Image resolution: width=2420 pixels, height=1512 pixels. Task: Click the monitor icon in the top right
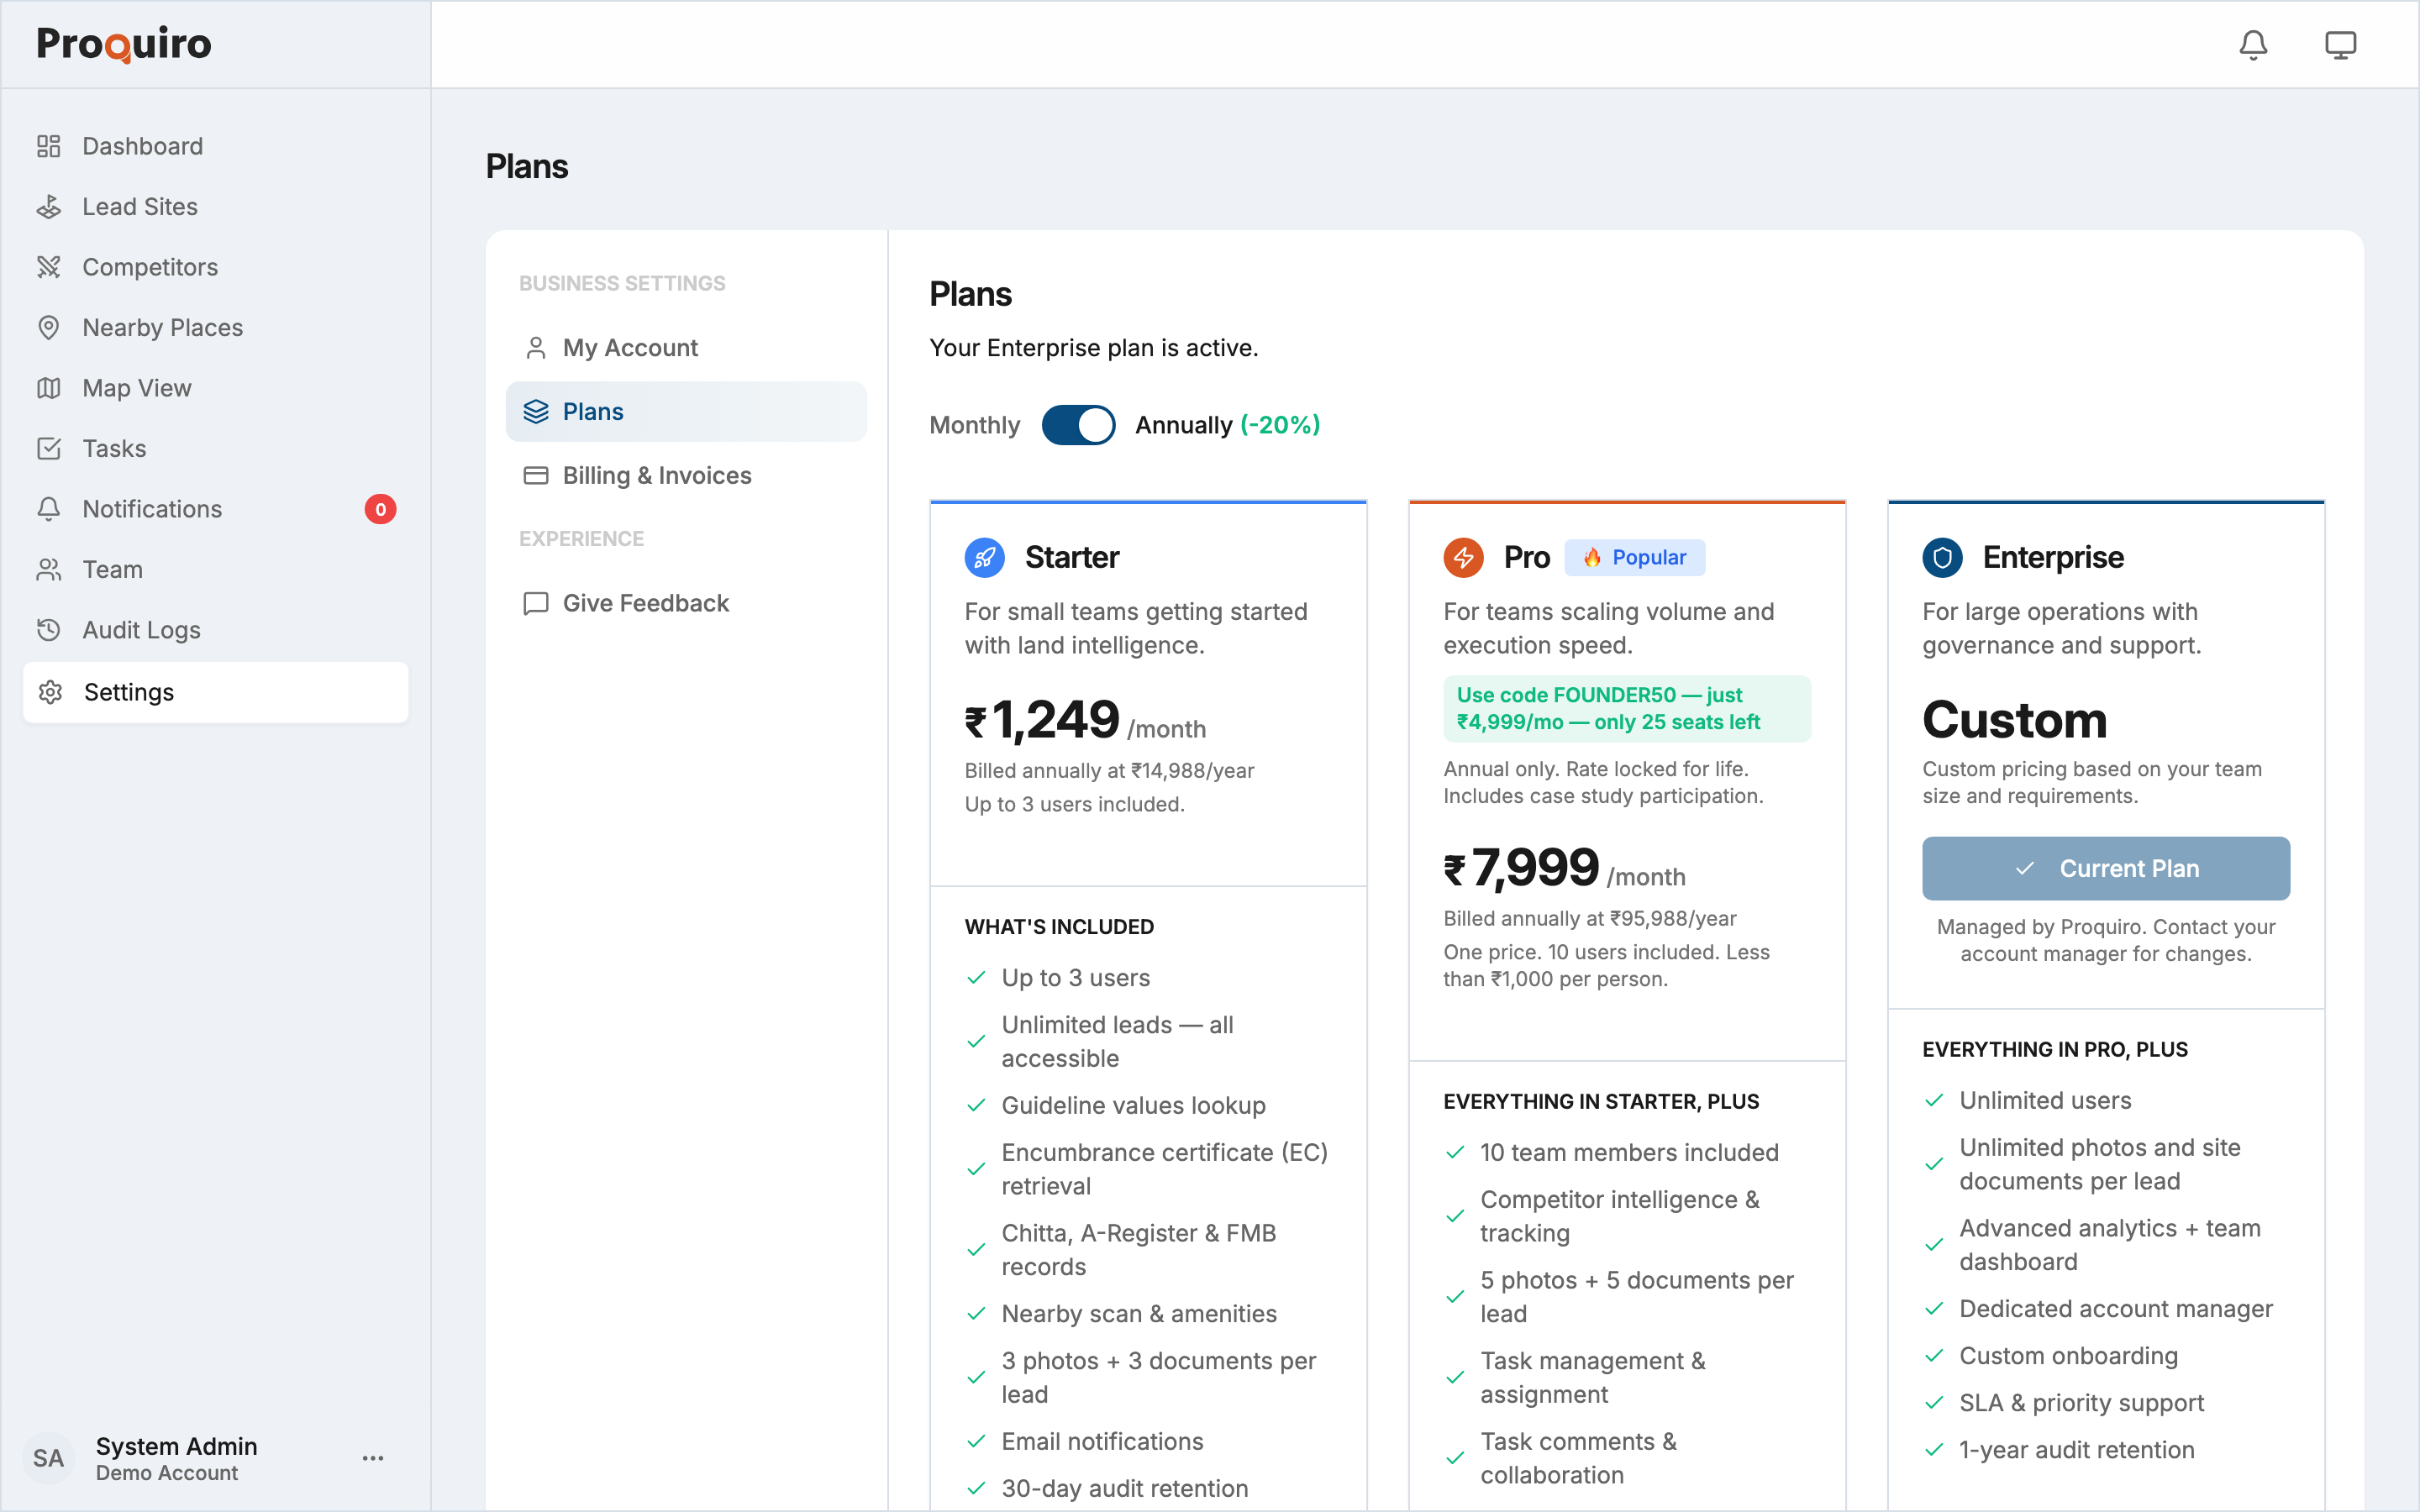(x=2340, y=45)
